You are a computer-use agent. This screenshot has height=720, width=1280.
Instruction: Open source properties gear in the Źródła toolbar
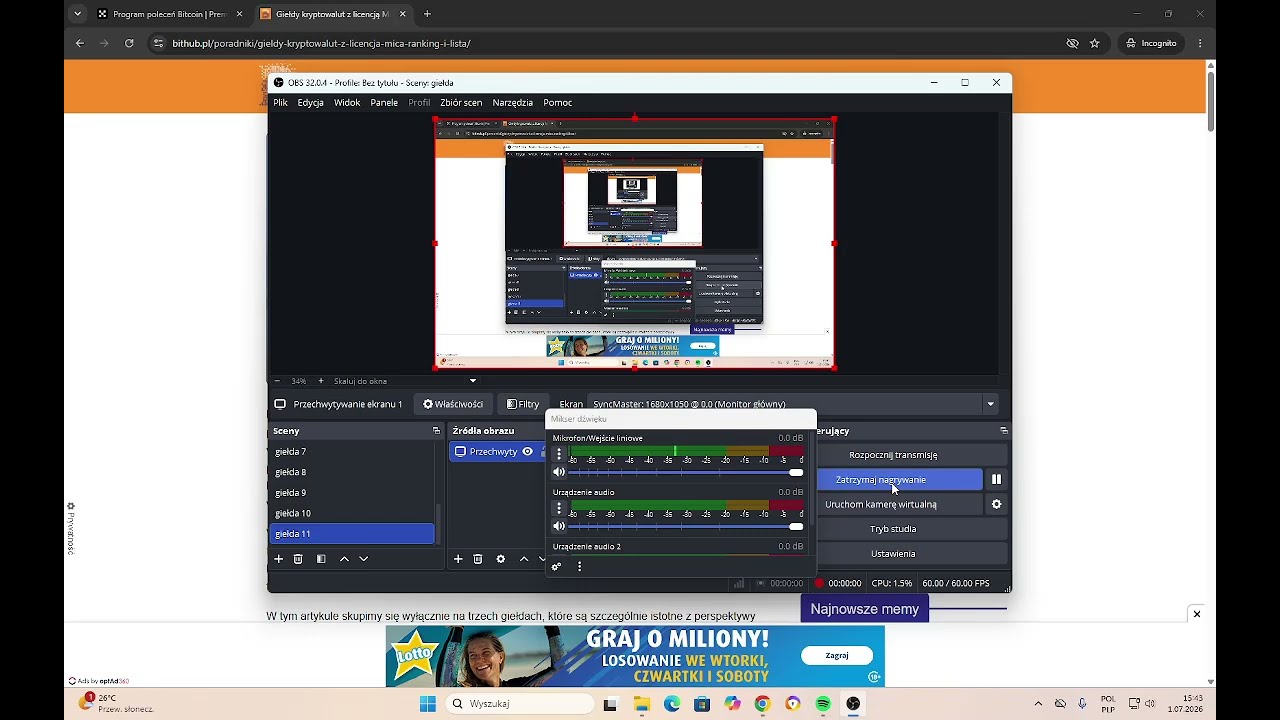click(501, 559)
